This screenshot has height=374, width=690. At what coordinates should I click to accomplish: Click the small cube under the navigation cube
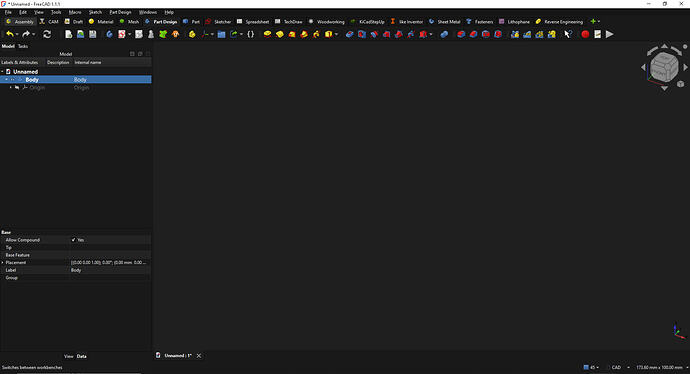point(680,84)
